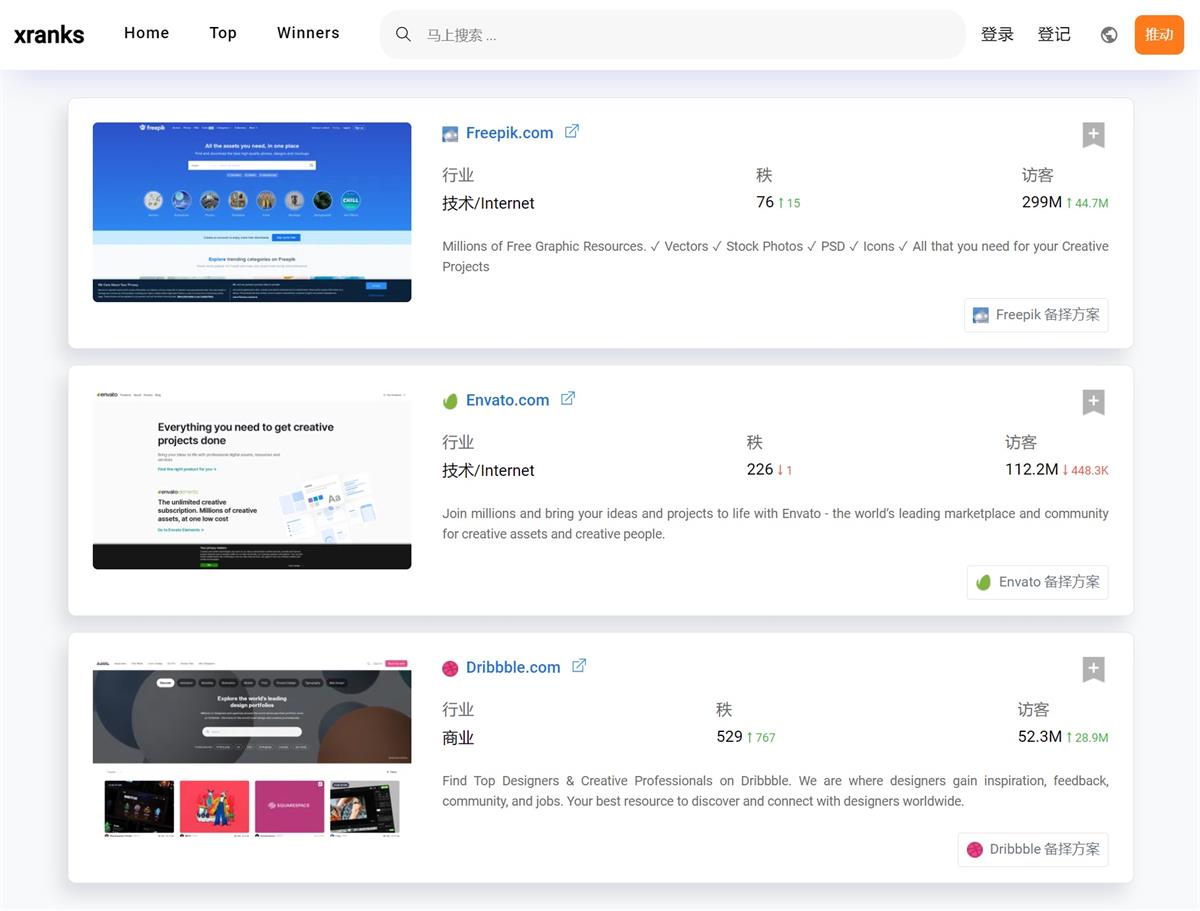The image size is (1200, 911).
Task: Bookmark the Envato.com entry
Action: pyautogui.click(x=1093, y=402)
